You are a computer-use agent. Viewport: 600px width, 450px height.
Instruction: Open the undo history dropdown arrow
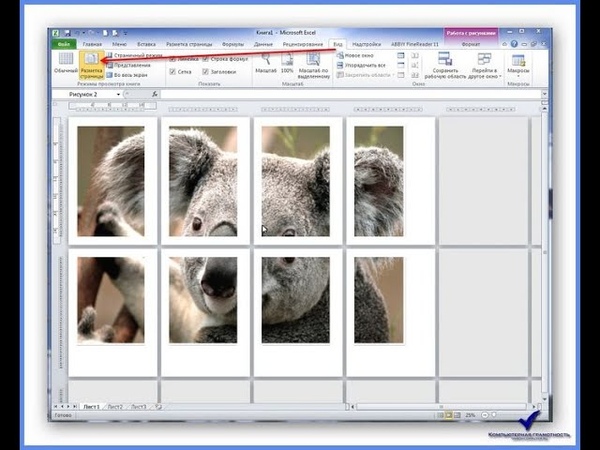(83, 34)
